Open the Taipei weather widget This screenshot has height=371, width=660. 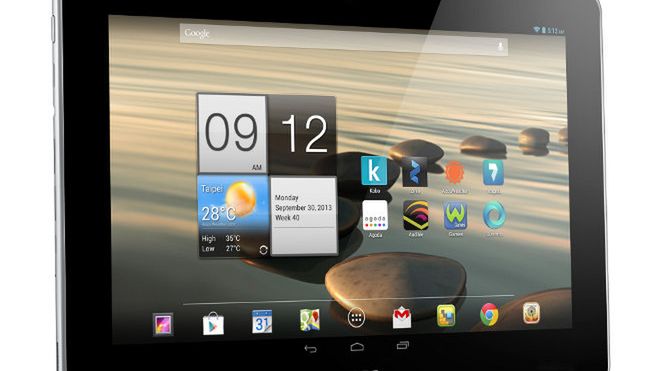tap(234, 216)
